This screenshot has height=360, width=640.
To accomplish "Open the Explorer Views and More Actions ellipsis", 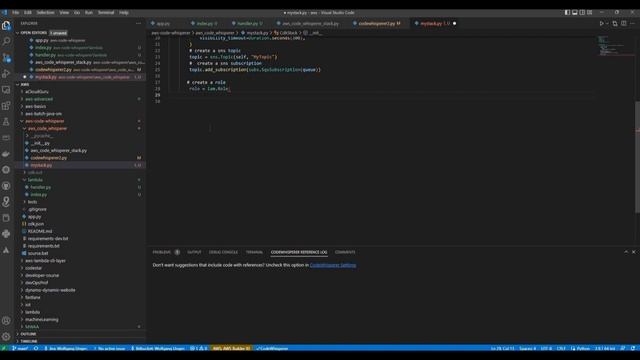I will [x=138, y=24].
